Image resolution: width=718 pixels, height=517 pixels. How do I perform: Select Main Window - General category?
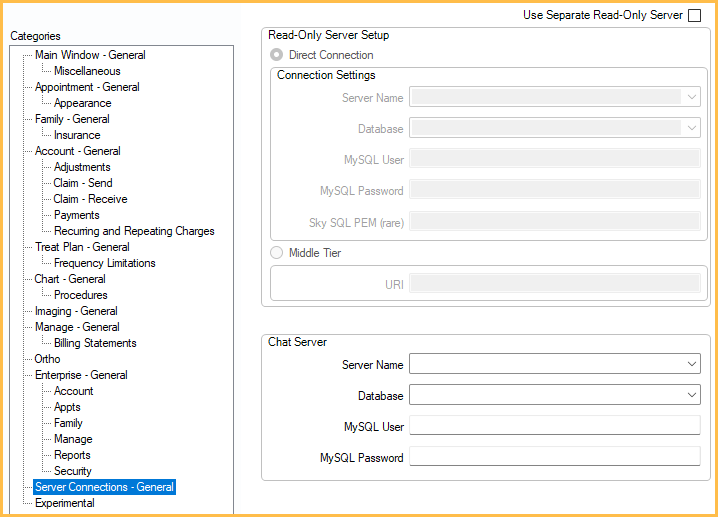(x=90, y=55)
